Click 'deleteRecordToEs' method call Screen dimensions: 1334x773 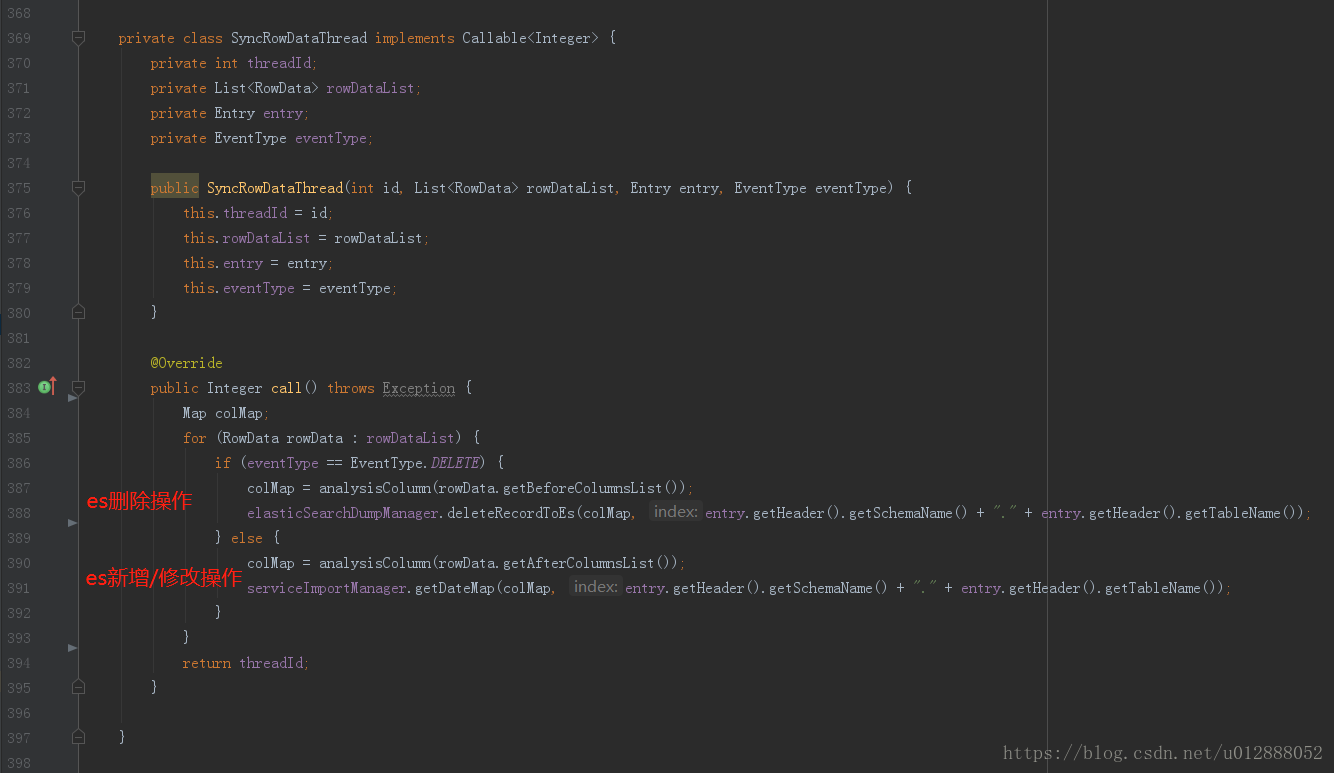511,513
